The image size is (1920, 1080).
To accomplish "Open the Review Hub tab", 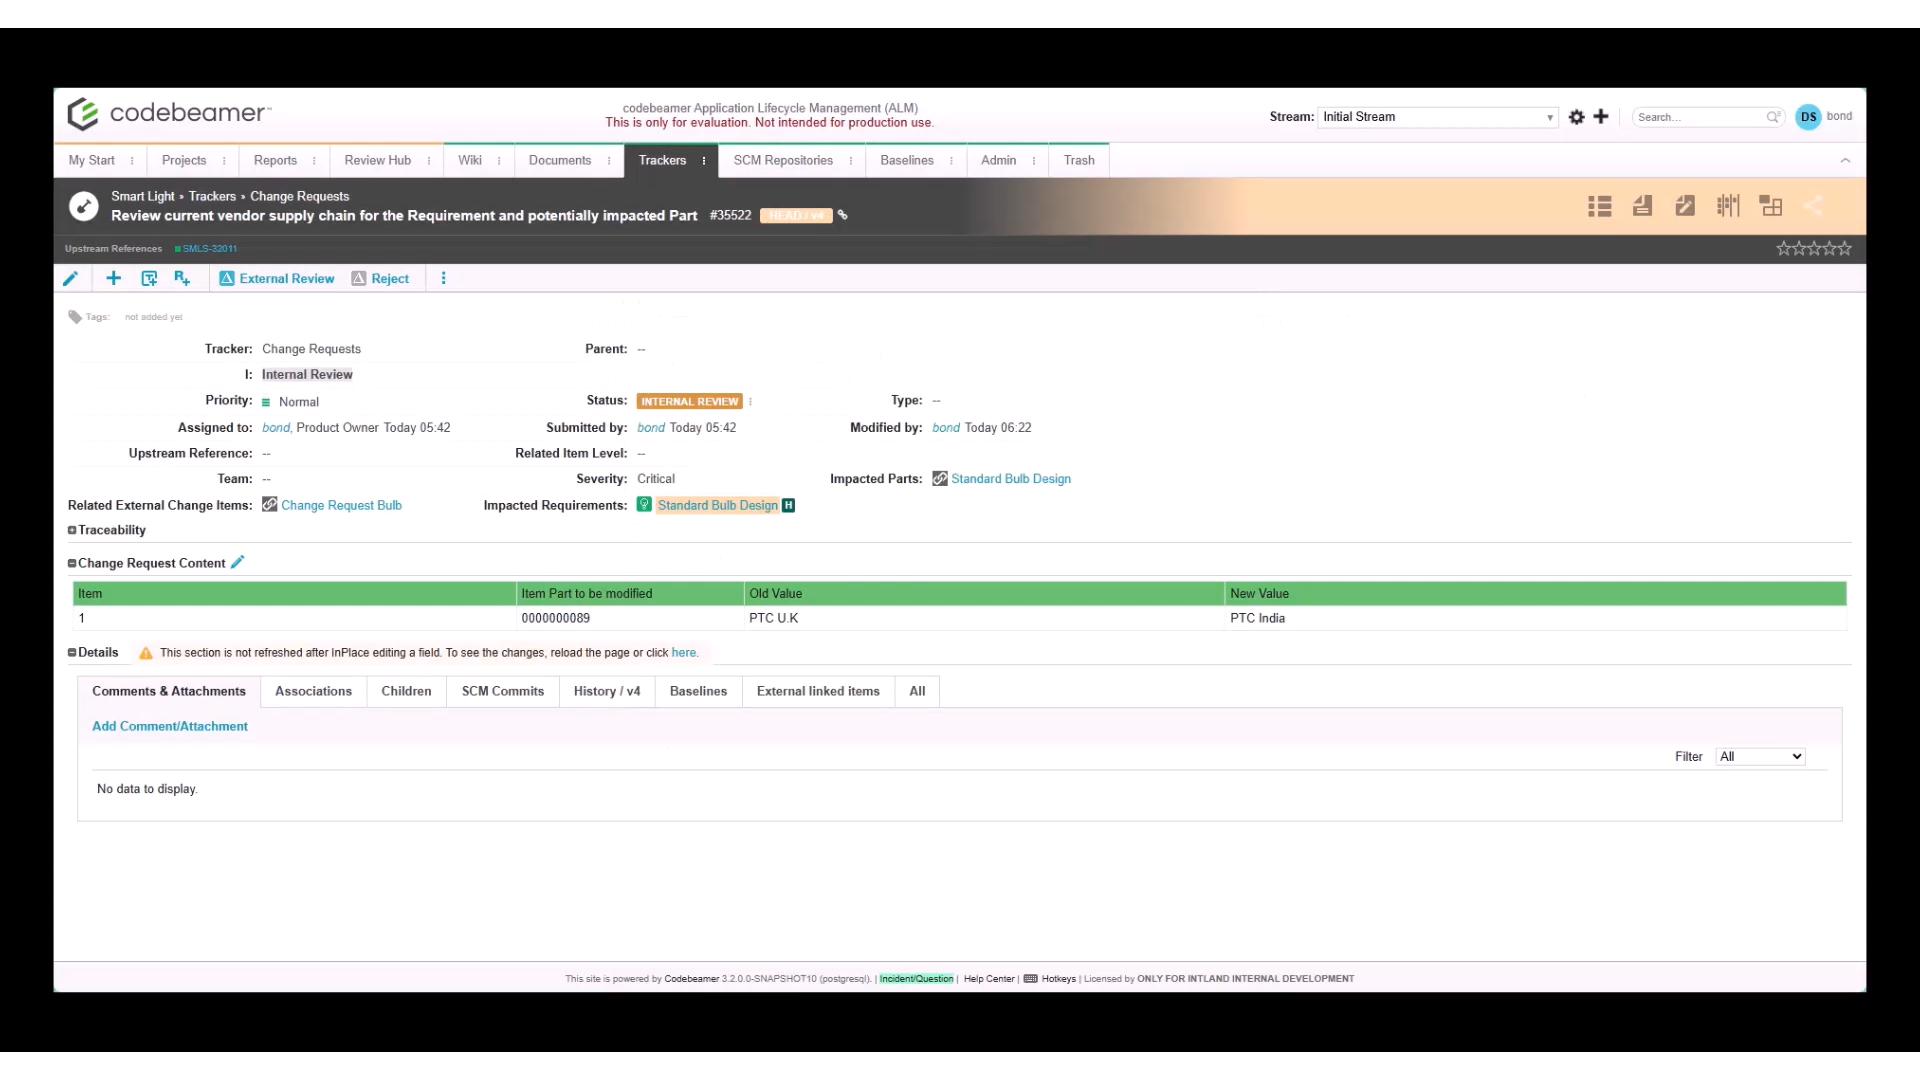I will tap(378, 161).
